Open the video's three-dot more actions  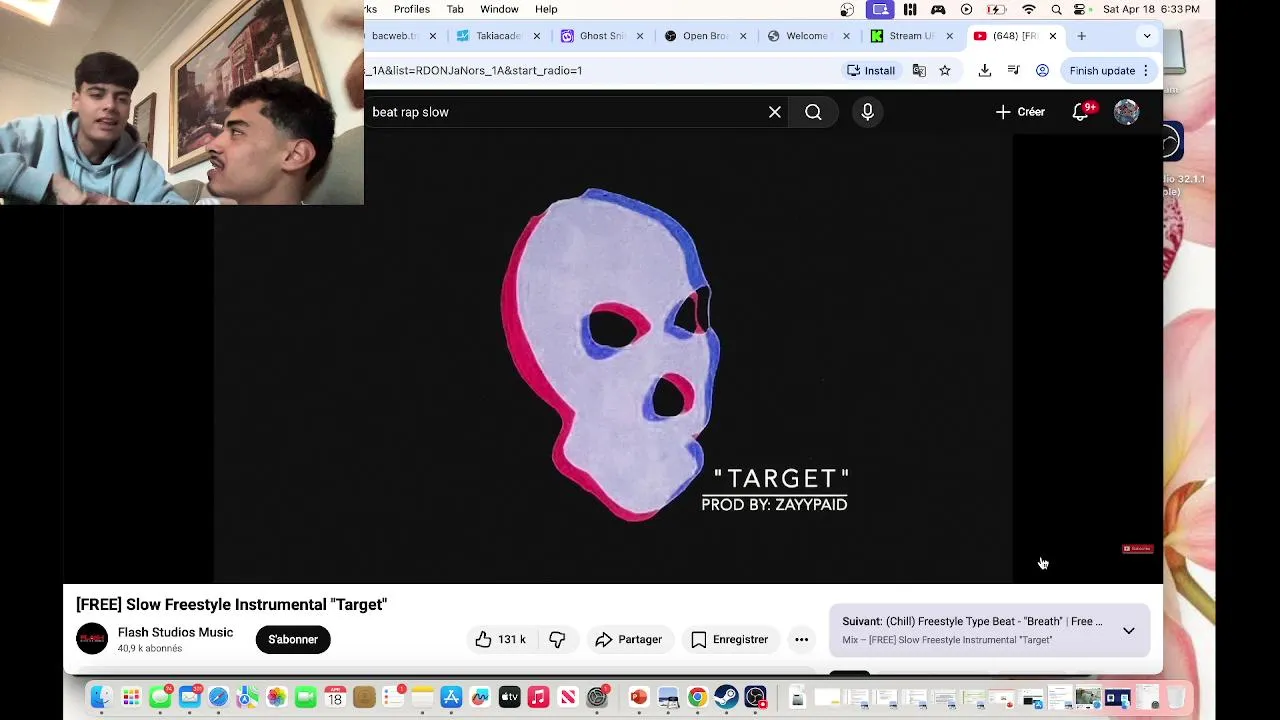click(x=801, y=639)
